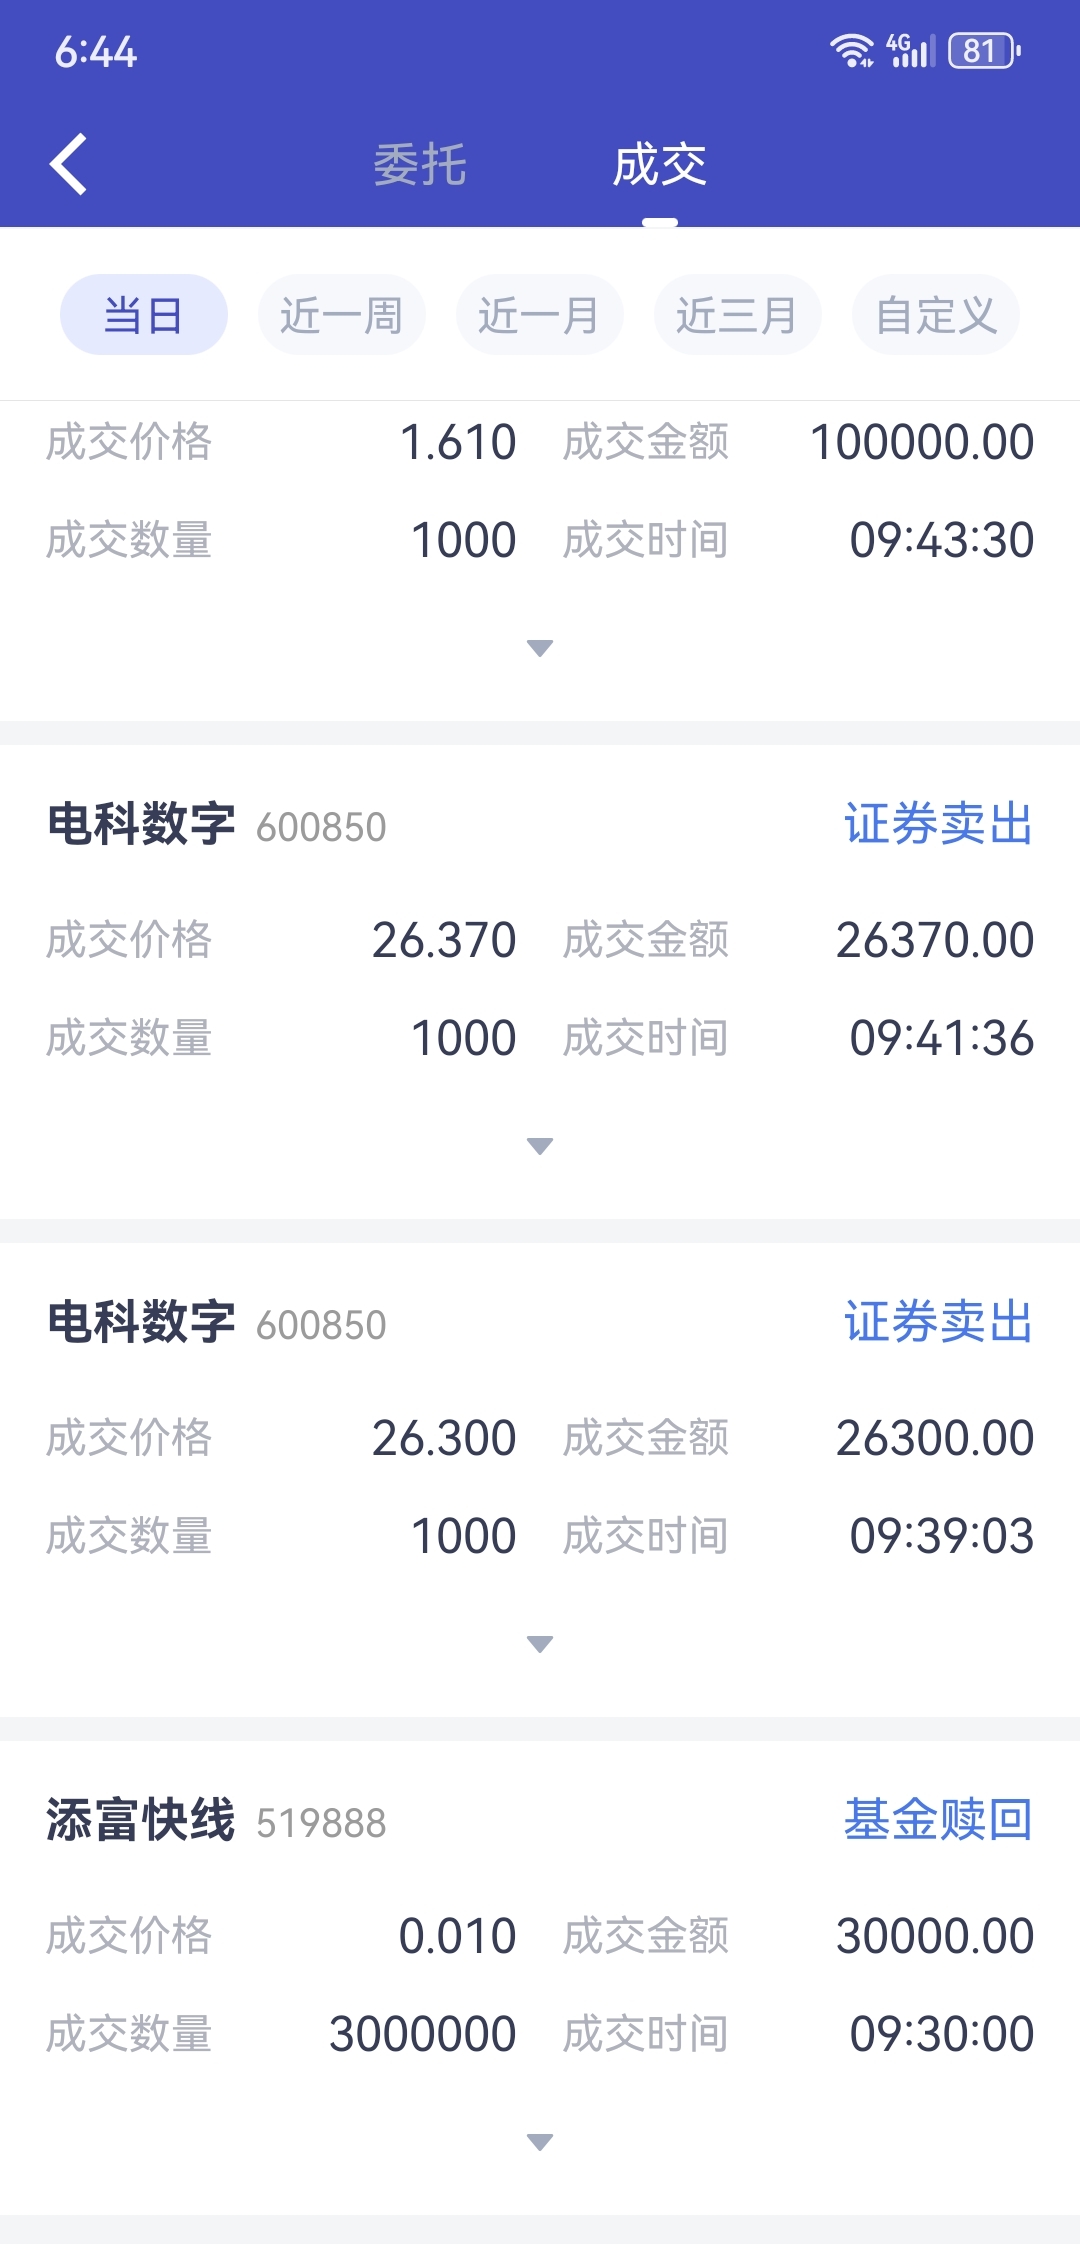Select the 近一周 date filter

(x=342, y=315)
